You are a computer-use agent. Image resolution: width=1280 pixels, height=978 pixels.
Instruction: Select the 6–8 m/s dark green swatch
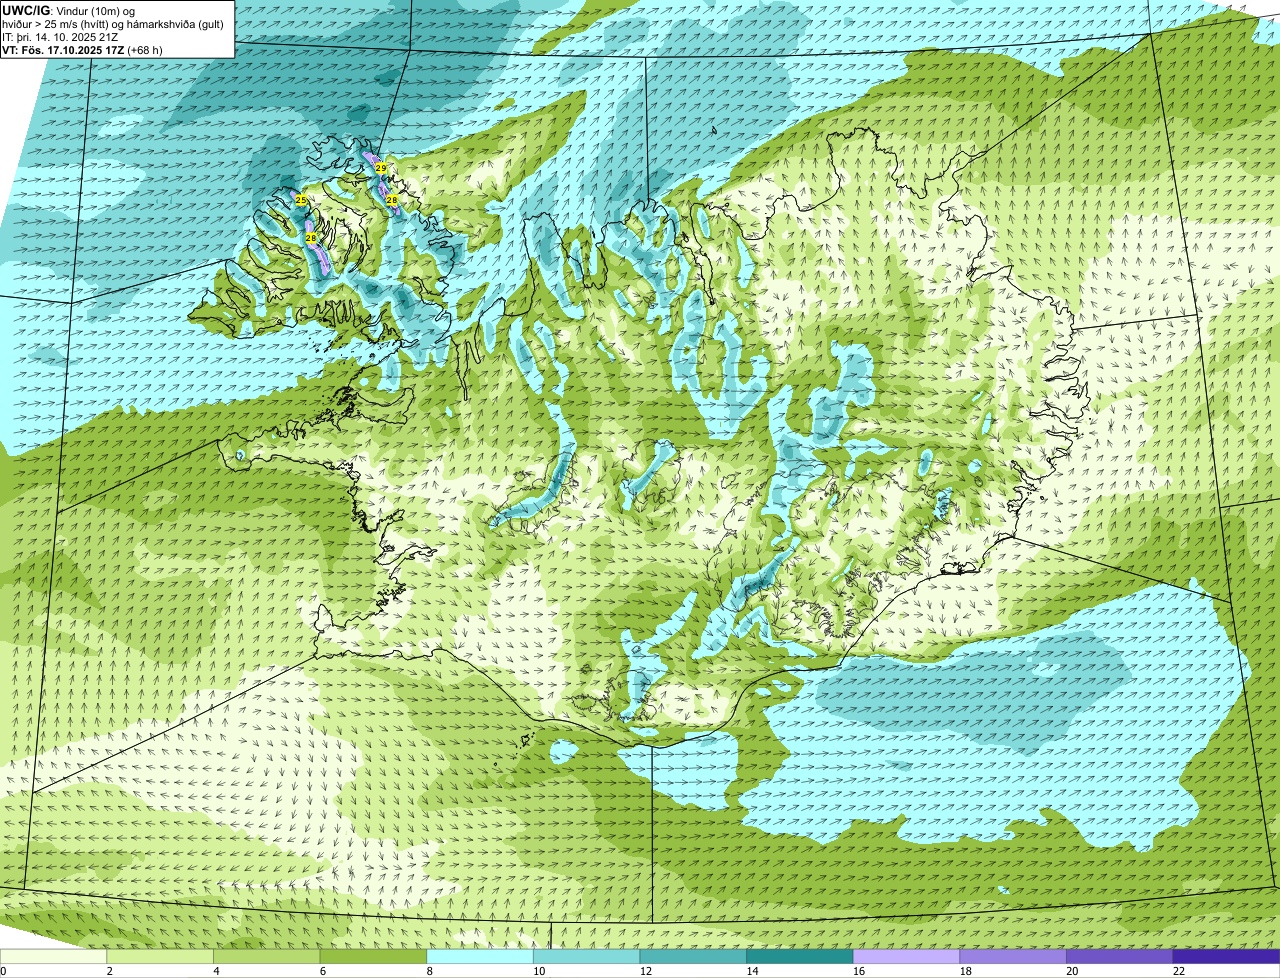pos(373,956)
